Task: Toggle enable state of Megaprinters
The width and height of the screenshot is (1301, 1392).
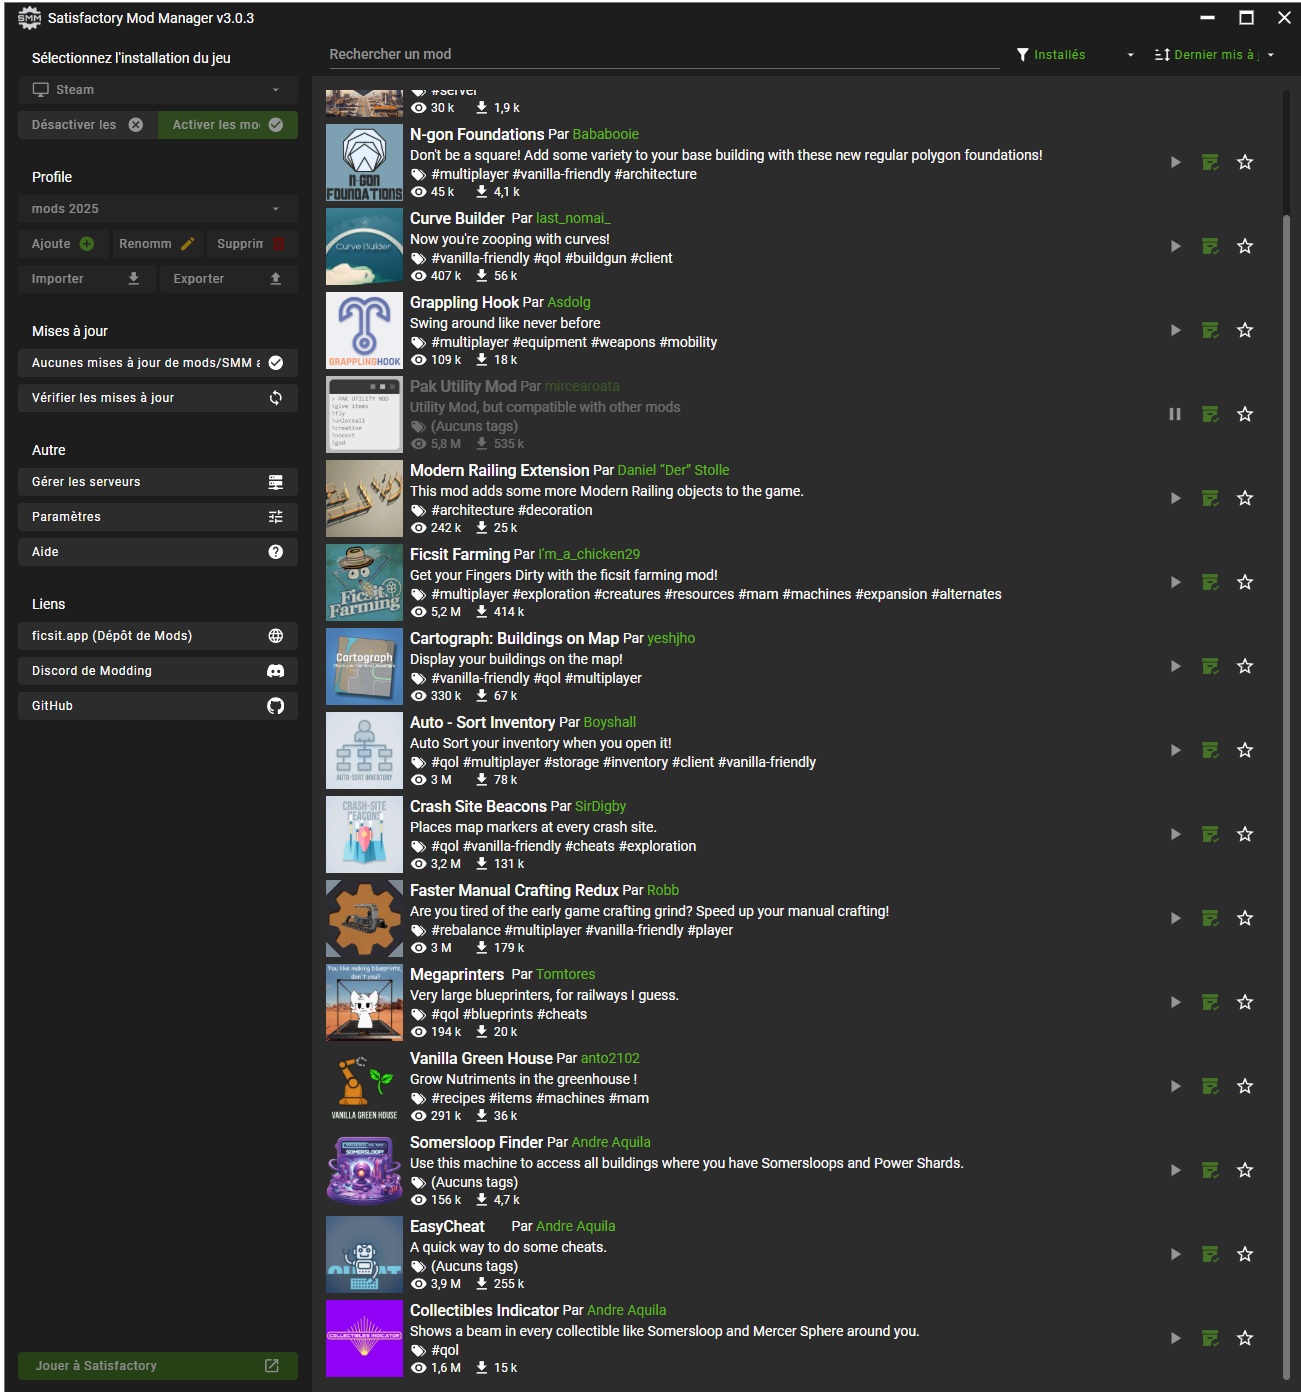Action: [x=1176, y=1002]
